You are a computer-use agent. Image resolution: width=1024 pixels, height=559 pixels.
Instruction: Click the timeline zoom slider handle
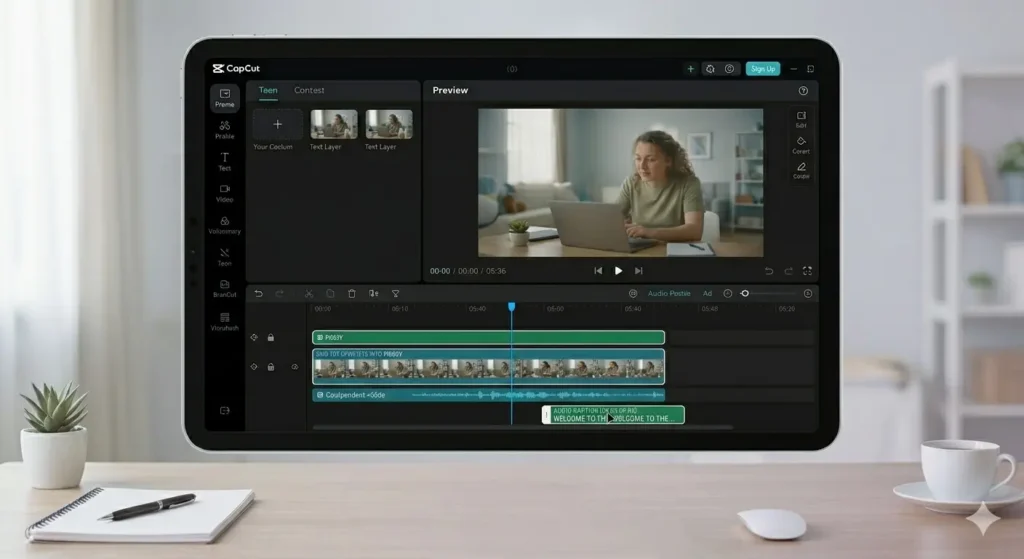[744, 294]
